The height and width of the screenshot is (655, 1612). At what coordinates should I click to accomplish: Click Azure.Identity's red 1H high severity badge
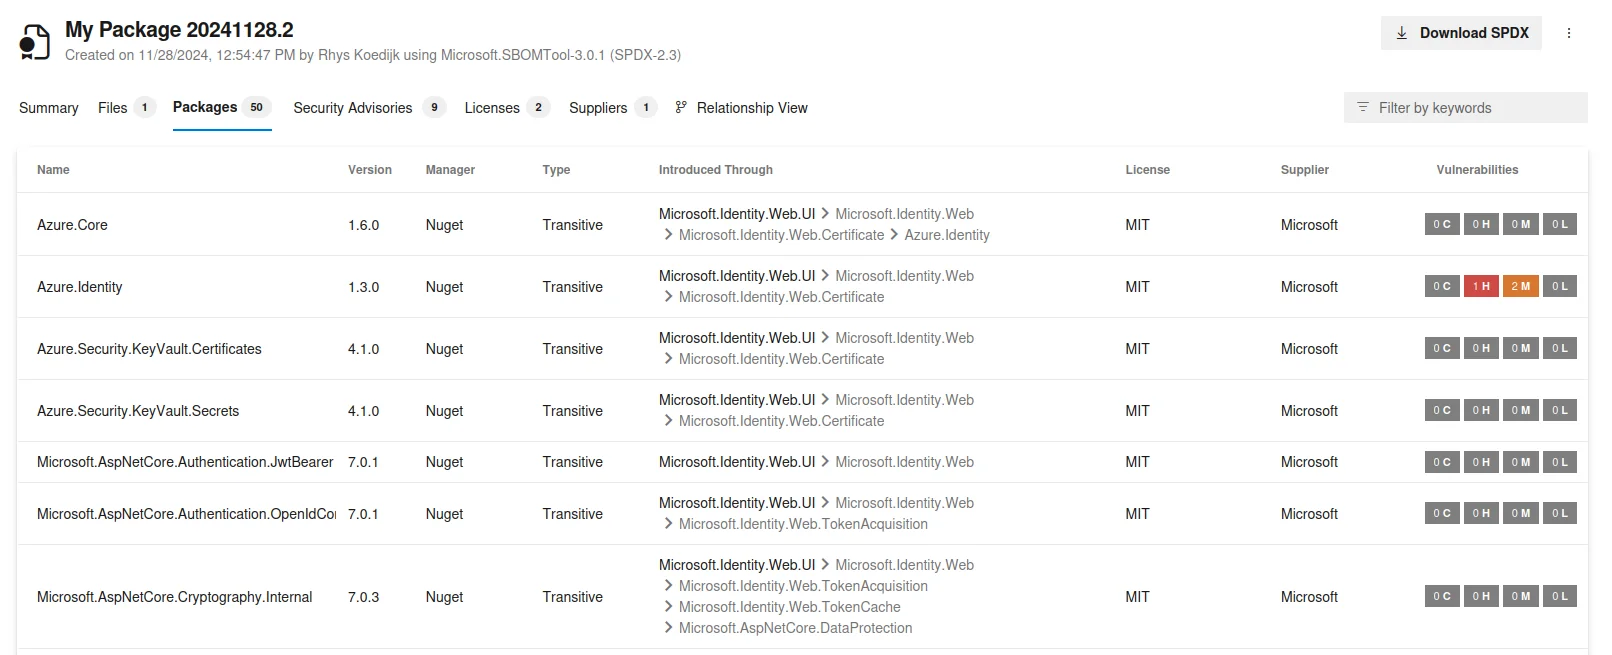pyautogui.click(x=1481, y=286)
